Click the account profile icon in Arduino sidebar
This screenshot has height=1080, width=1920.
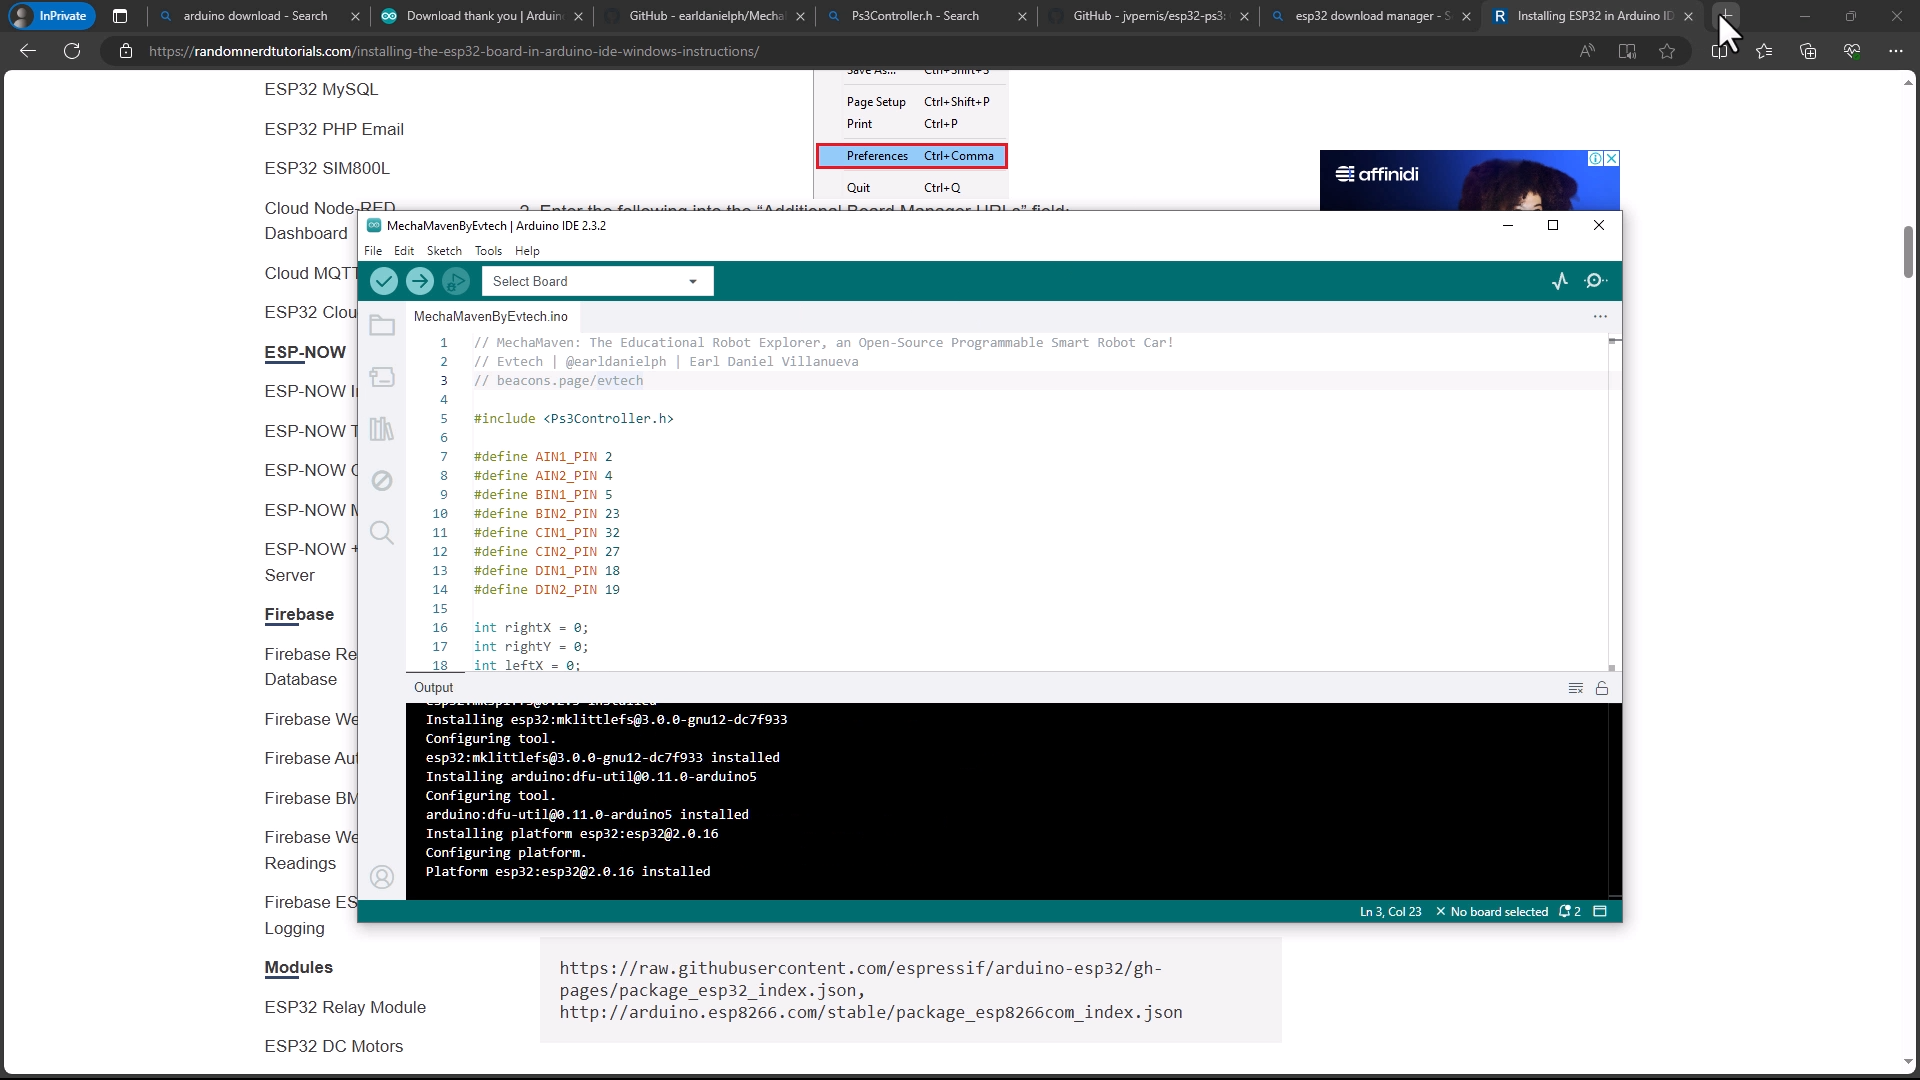382,877
